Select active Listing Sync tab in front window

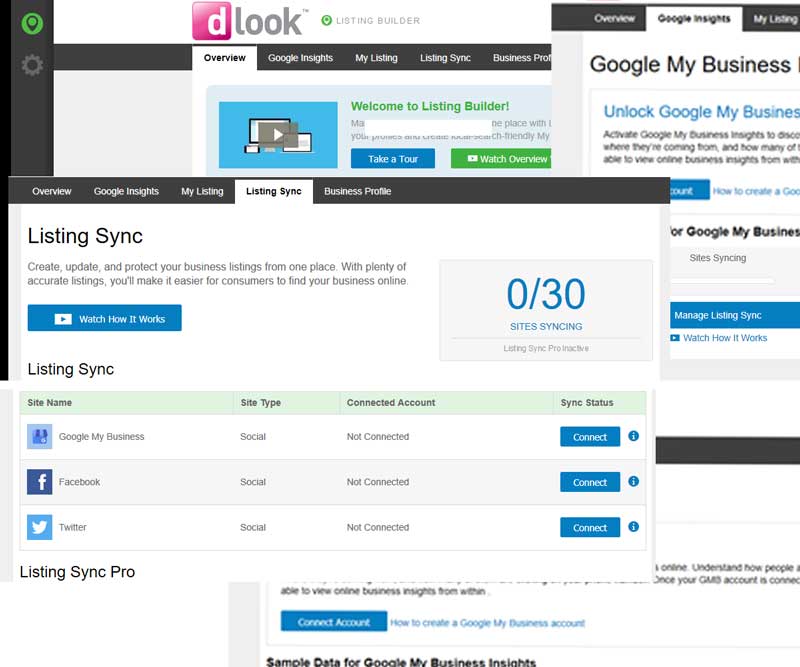pos(274,191)
